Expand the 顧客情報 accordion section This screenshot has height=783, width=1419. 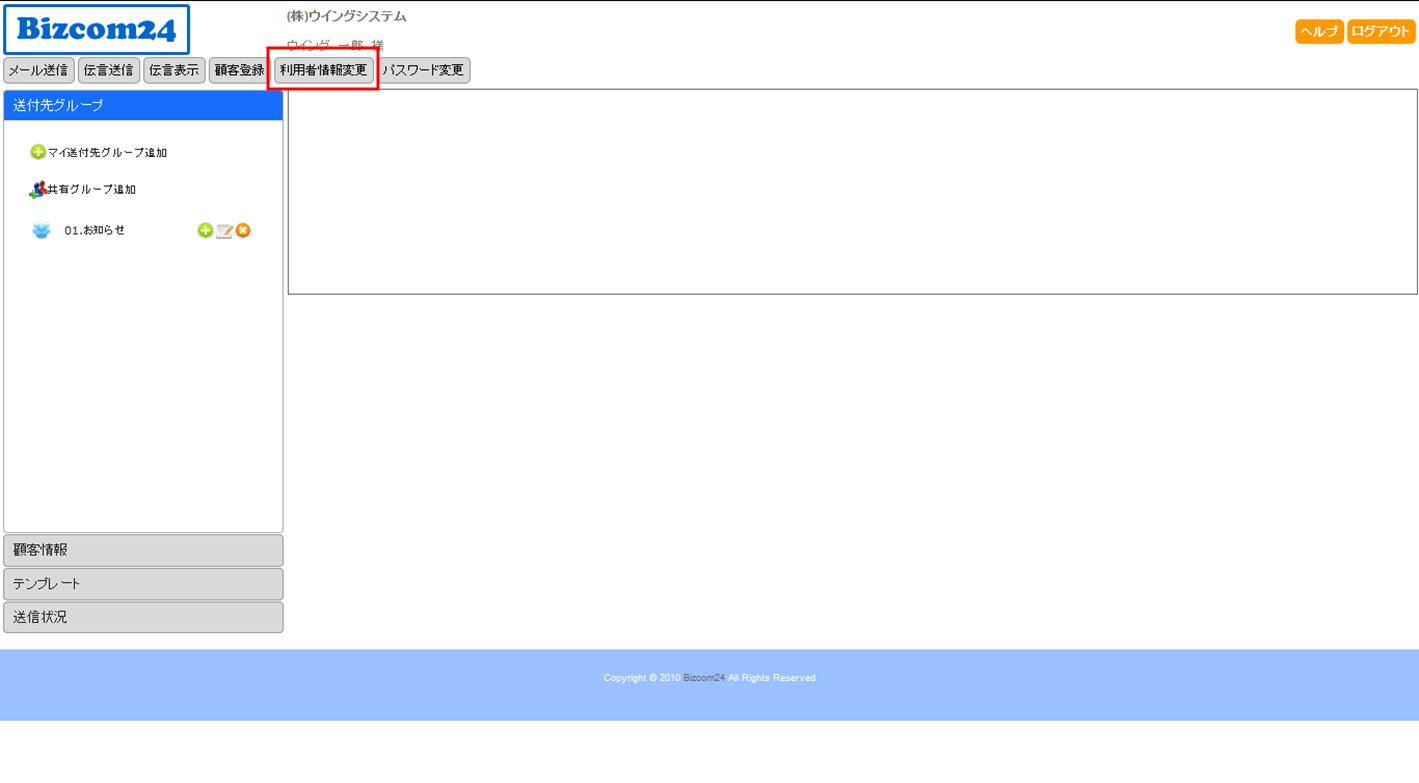coord(143,550)
